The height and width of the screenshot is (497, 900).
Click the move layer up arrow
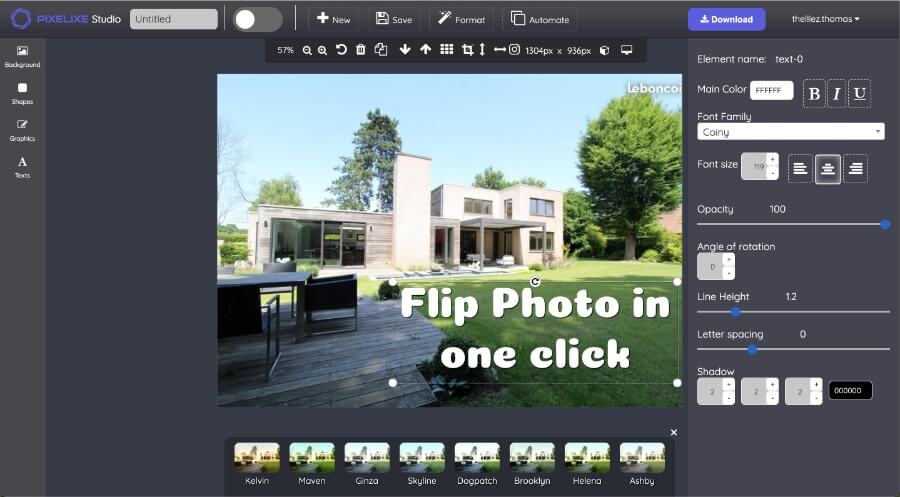coord(426,50)
